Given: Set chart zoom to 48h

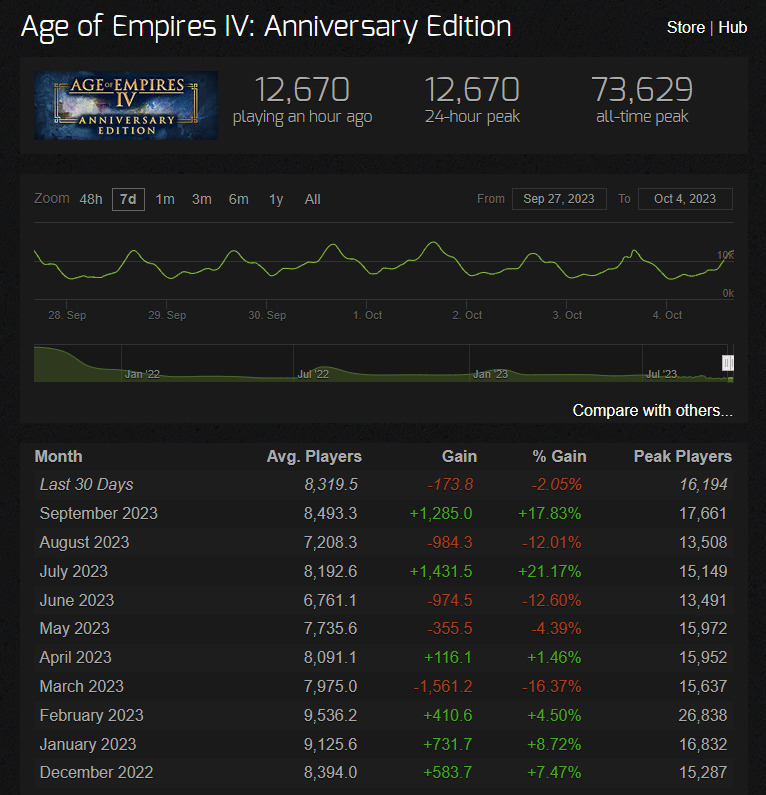Looking at the screenshot, I should coord(91,199).
